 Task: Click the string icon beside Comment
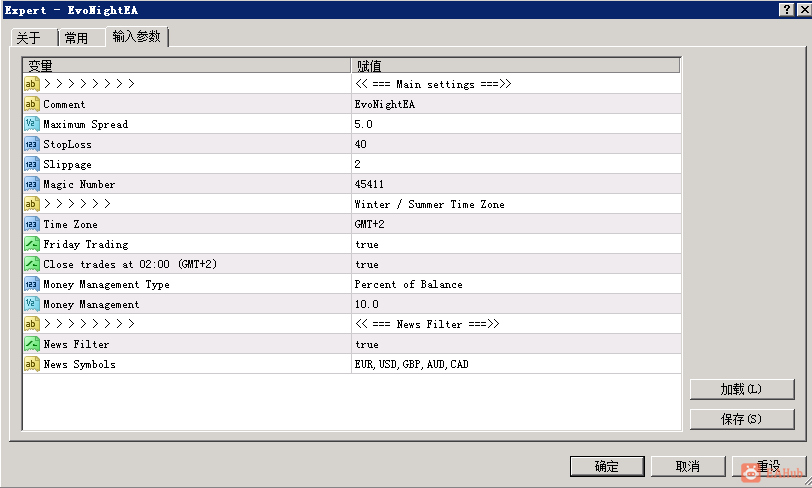pos(32,104)
